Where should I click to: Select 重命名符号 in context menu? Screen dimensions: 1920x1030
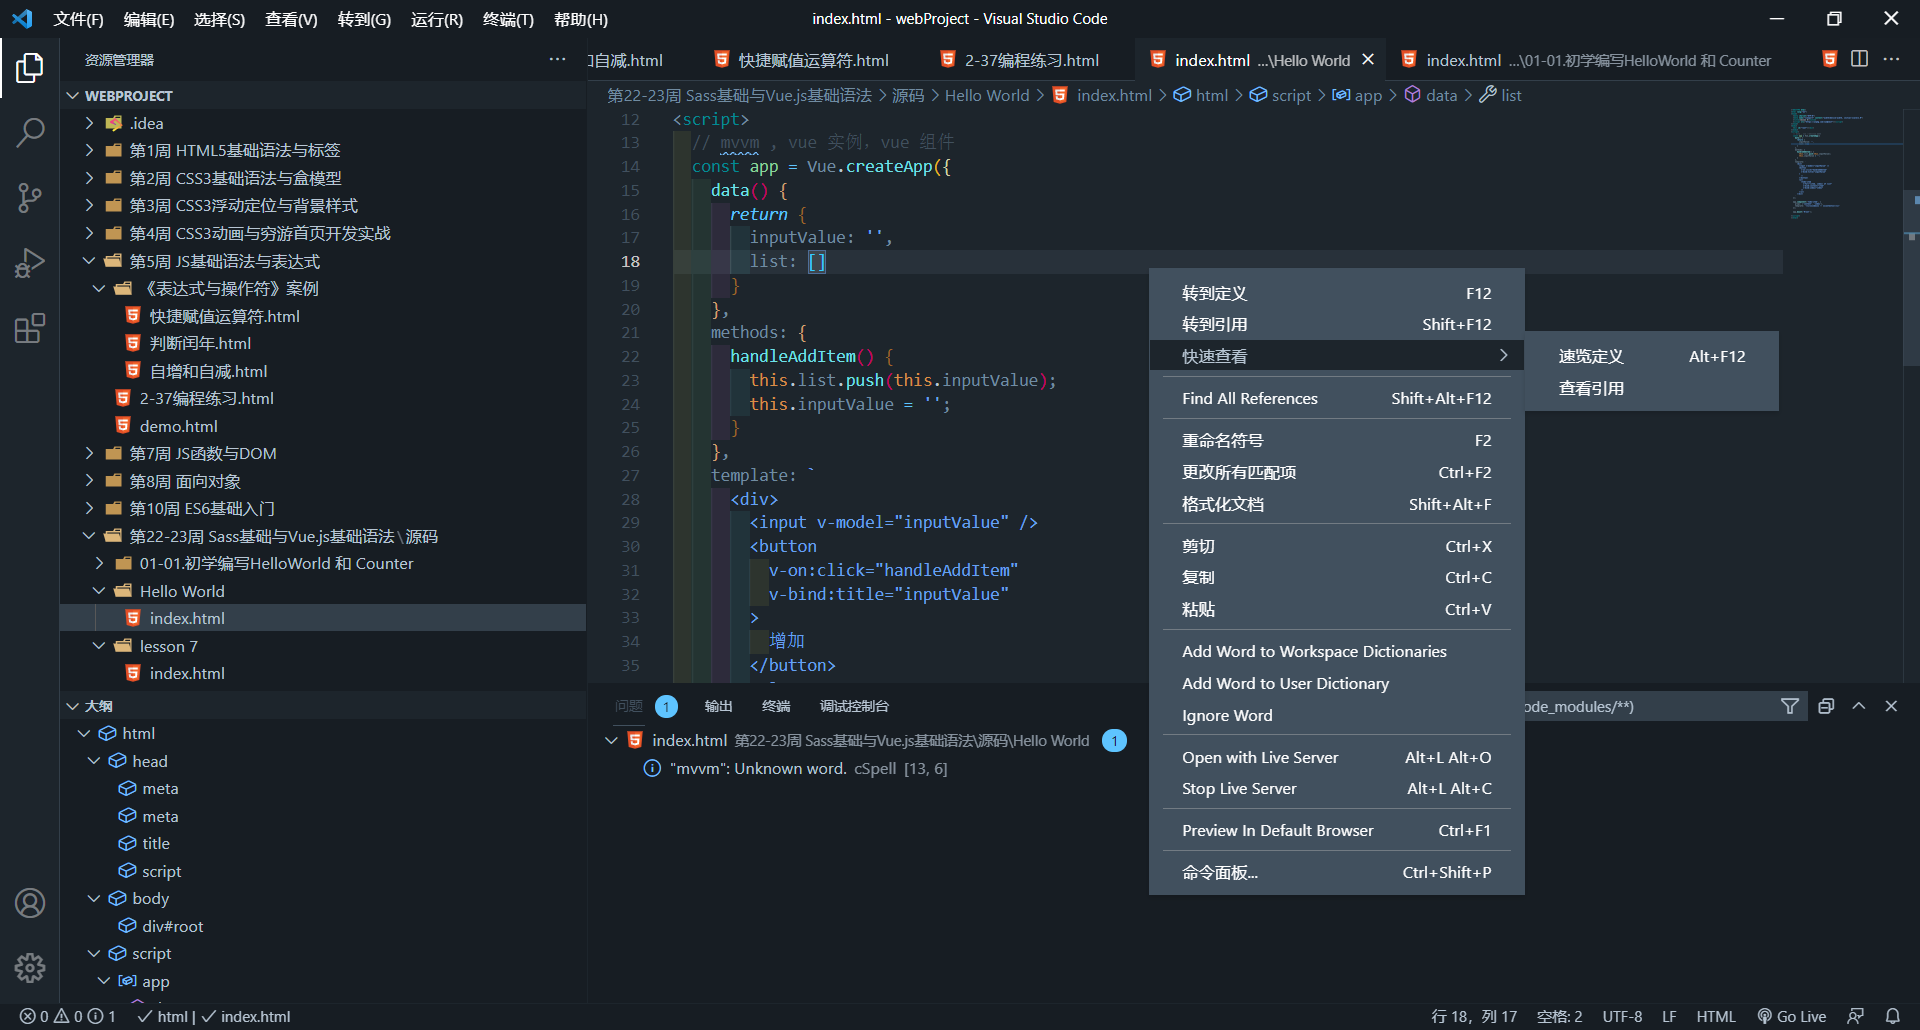[x=1336, y=440]
